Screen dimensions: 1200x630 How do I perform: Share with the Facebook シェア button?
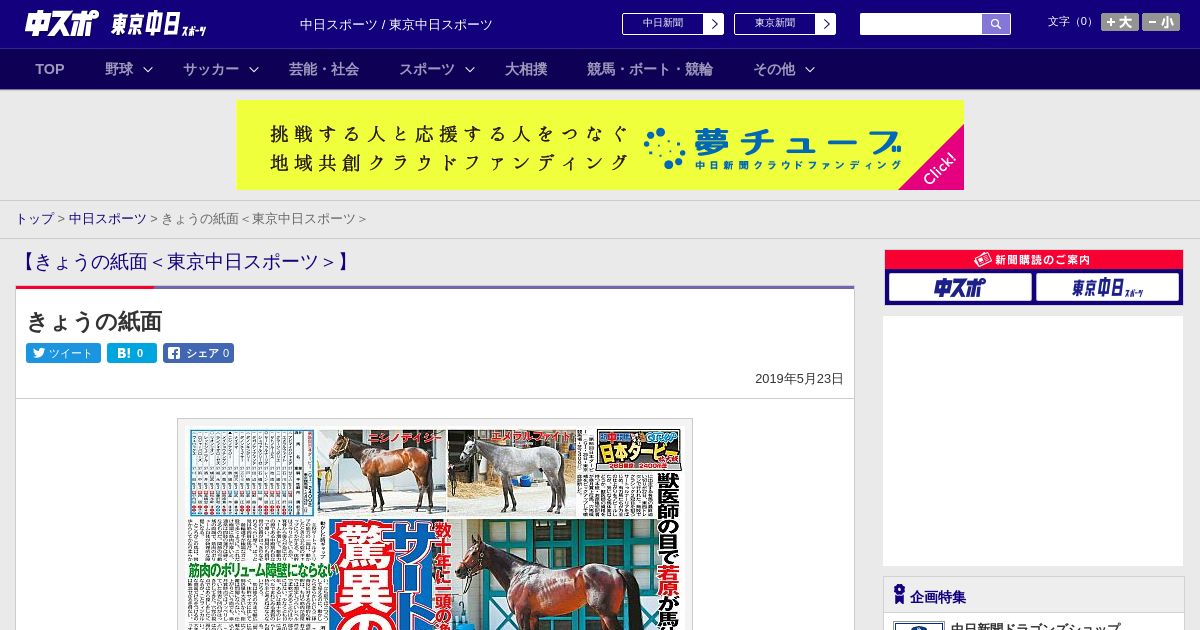[x=198, y=353]
